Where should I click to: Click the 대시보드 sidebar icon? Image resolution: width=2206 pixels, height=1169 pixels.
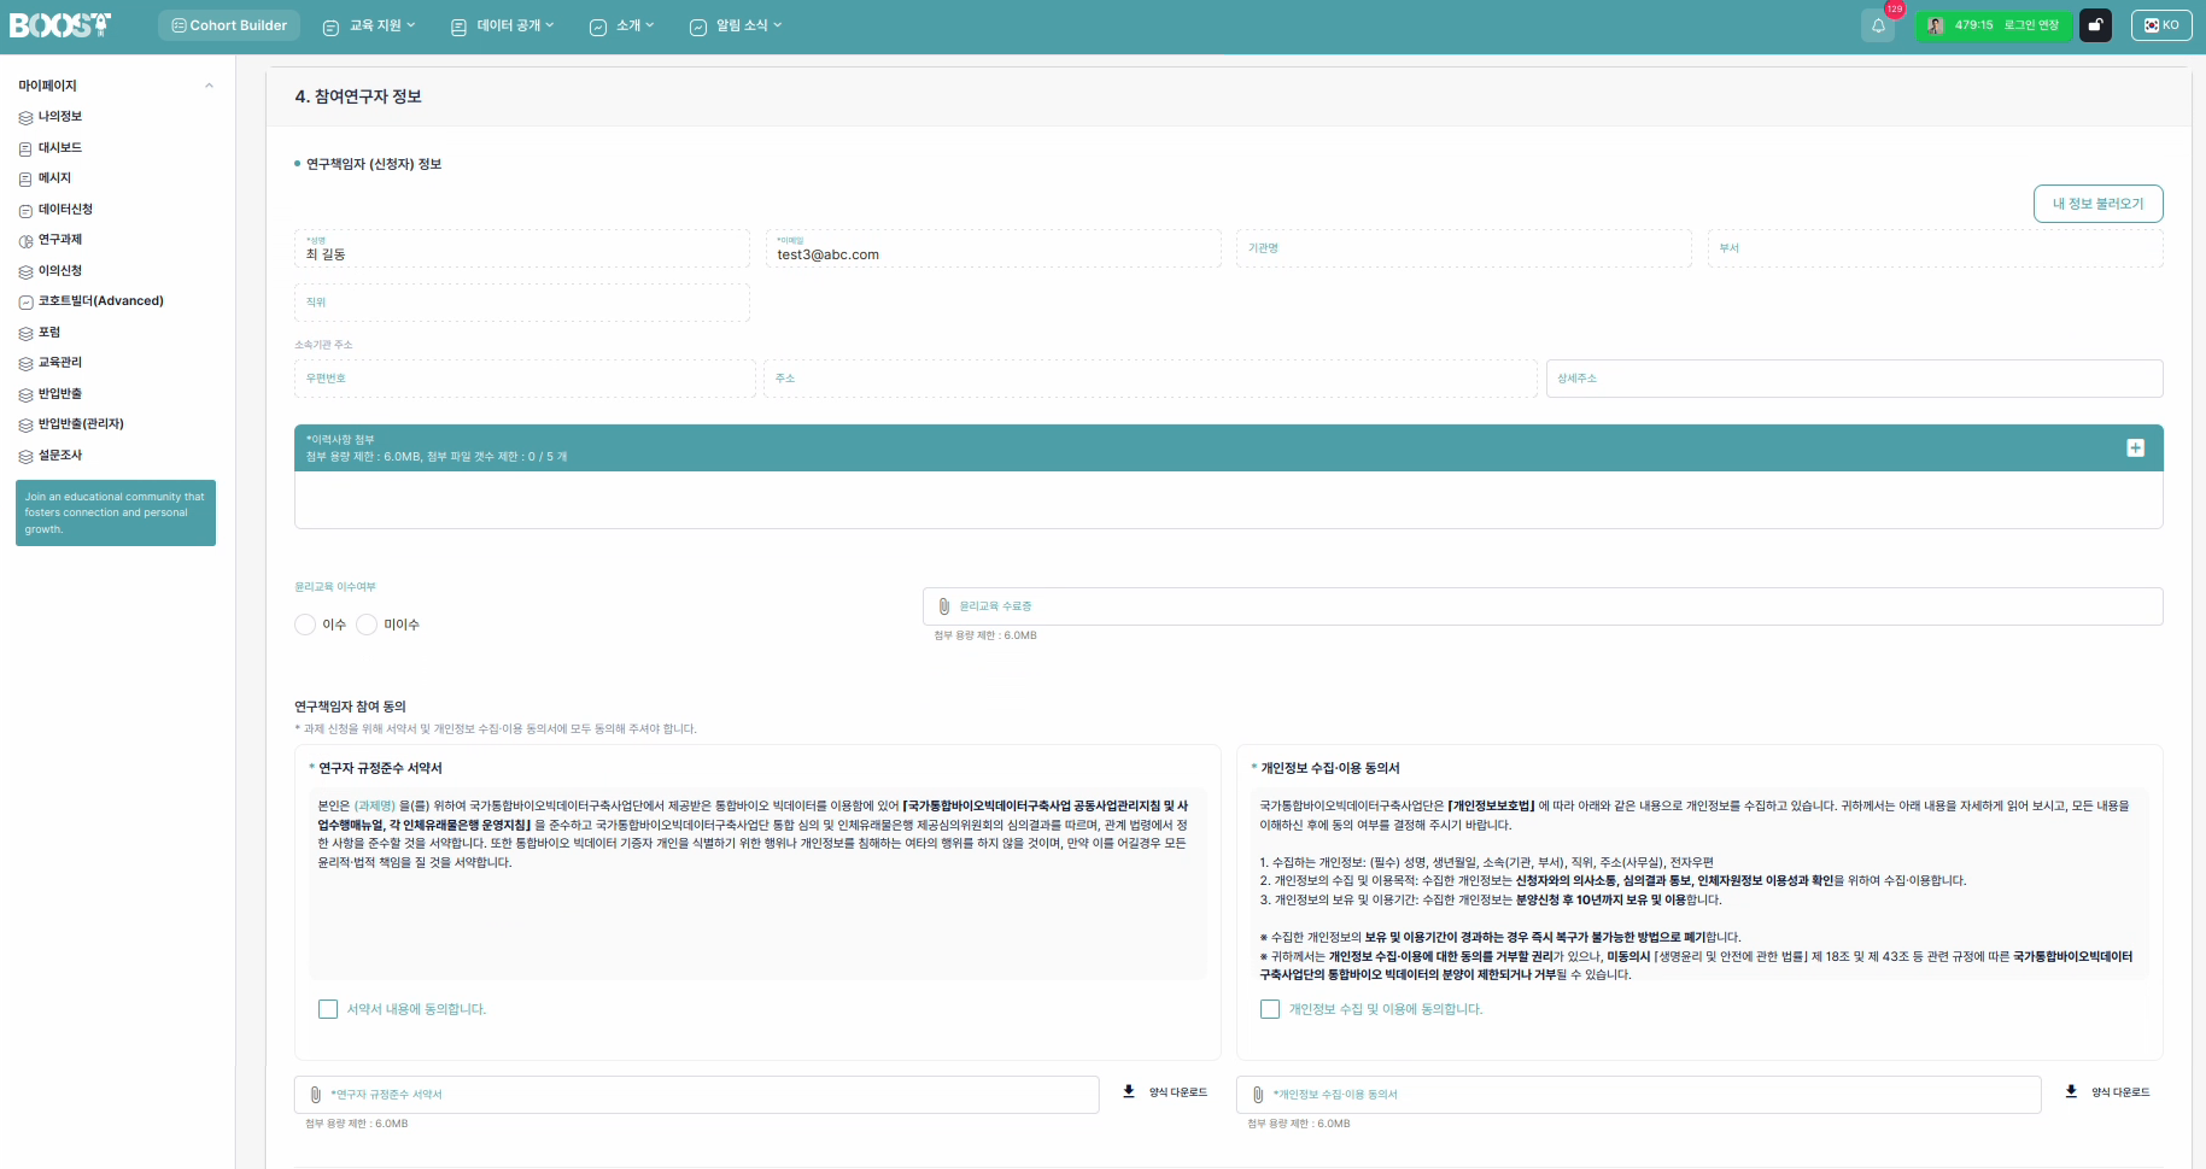pyautogui.click(x=26, y=149)
